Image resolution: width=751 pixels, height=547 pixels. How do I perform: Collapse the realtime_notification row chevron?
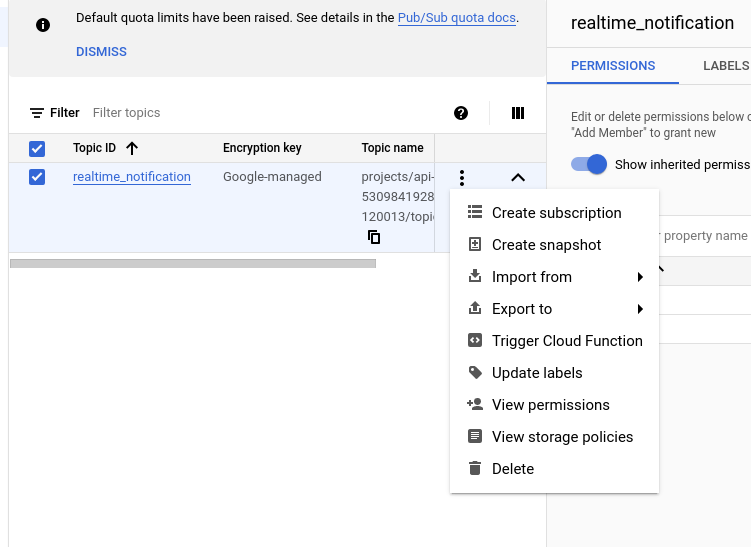pyautogui.click(x=517, y=178)
